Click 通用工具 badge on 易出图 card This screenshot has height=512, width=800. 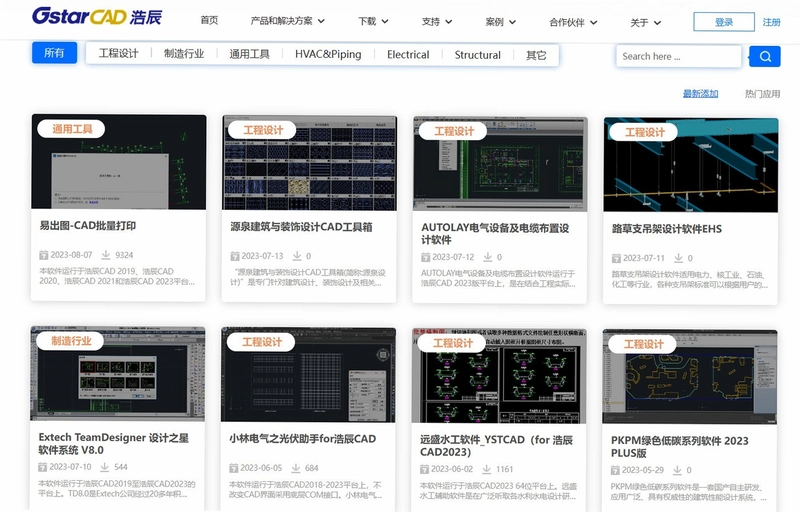click(x=71, y=129)
